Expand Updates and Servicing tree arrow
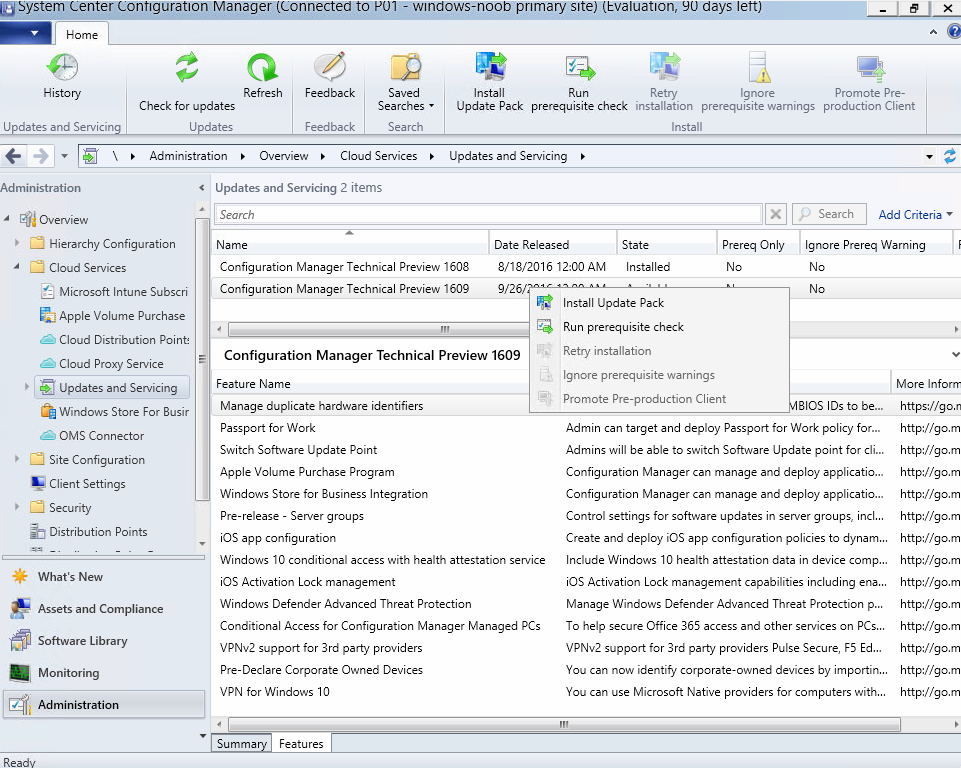Image resolution: width=961 pixels, height=768 pixels. click(x=27, y=387)
